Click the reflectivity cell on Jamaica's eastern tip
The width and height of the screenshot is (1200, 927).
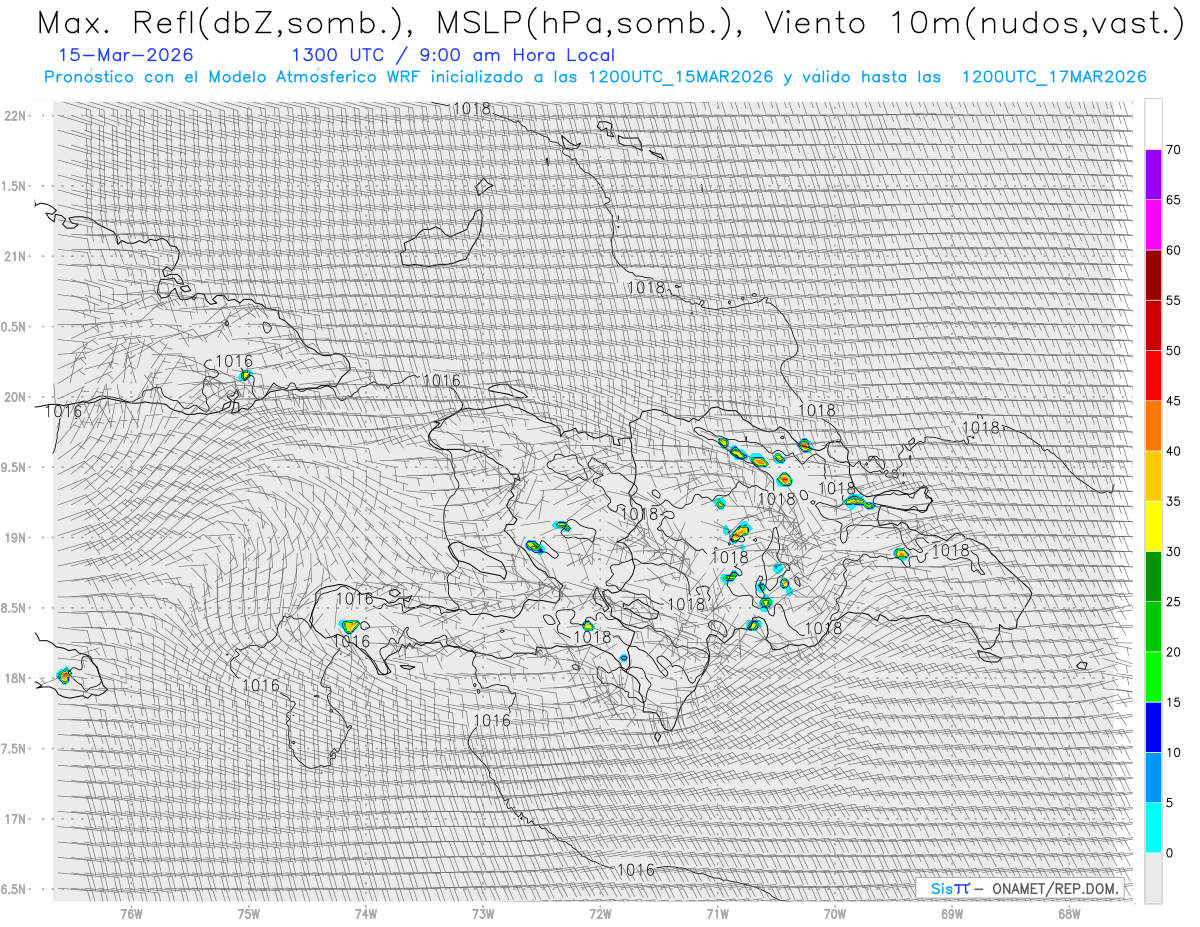click(x=65, y=676)
